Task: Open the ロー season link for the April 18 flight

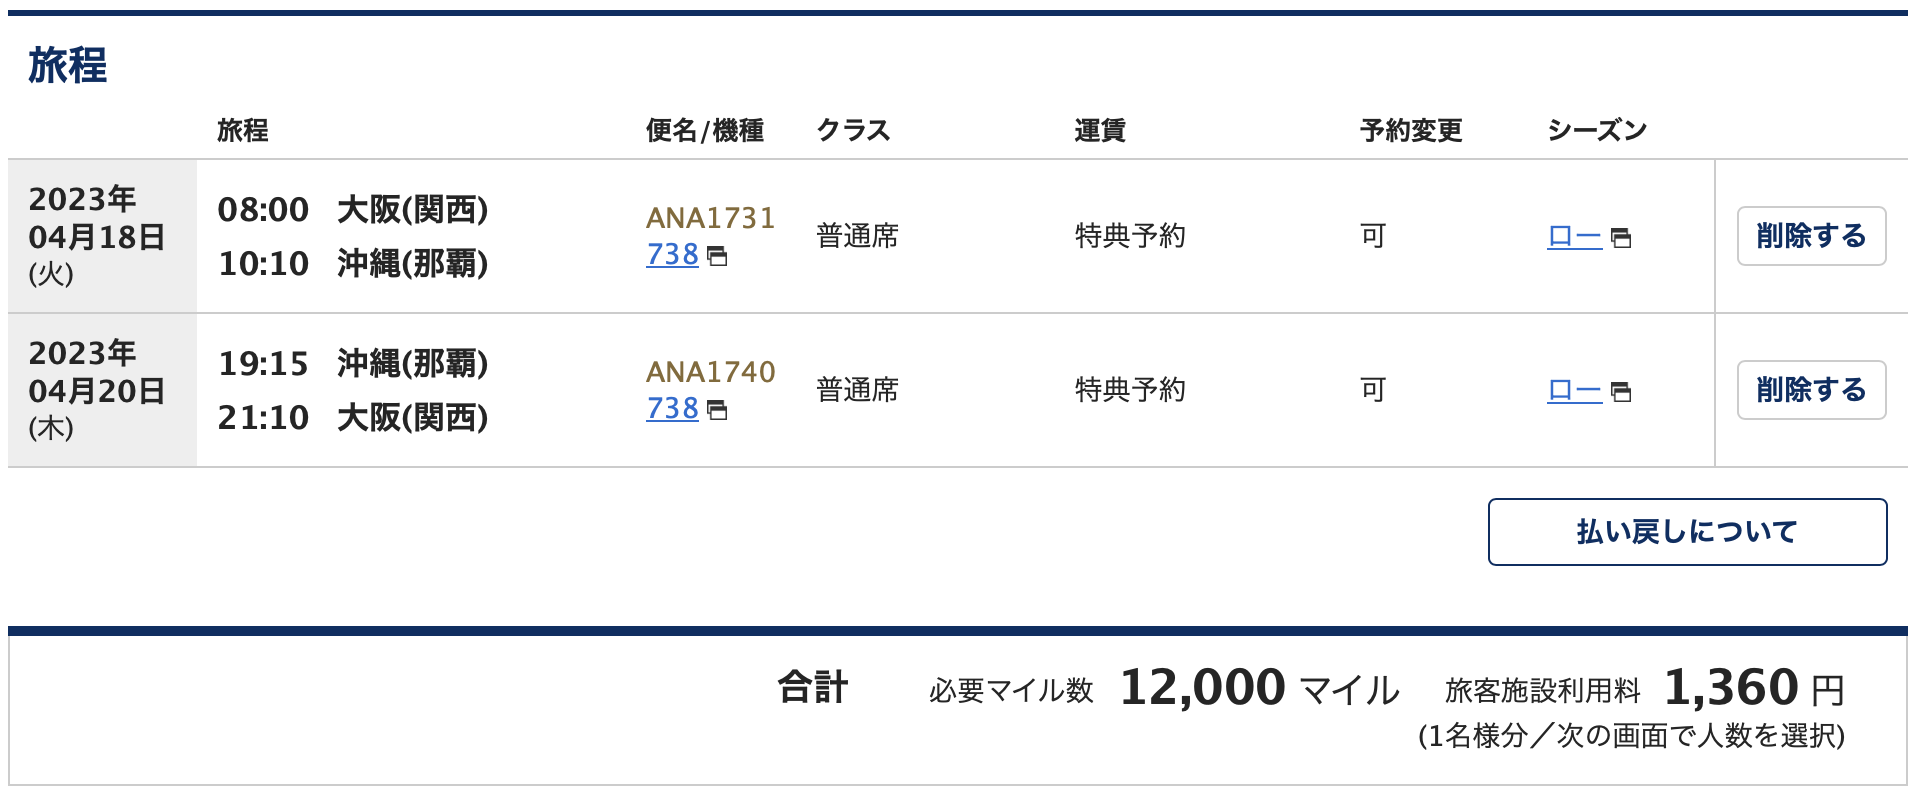Action: (x=1573, y=237)
